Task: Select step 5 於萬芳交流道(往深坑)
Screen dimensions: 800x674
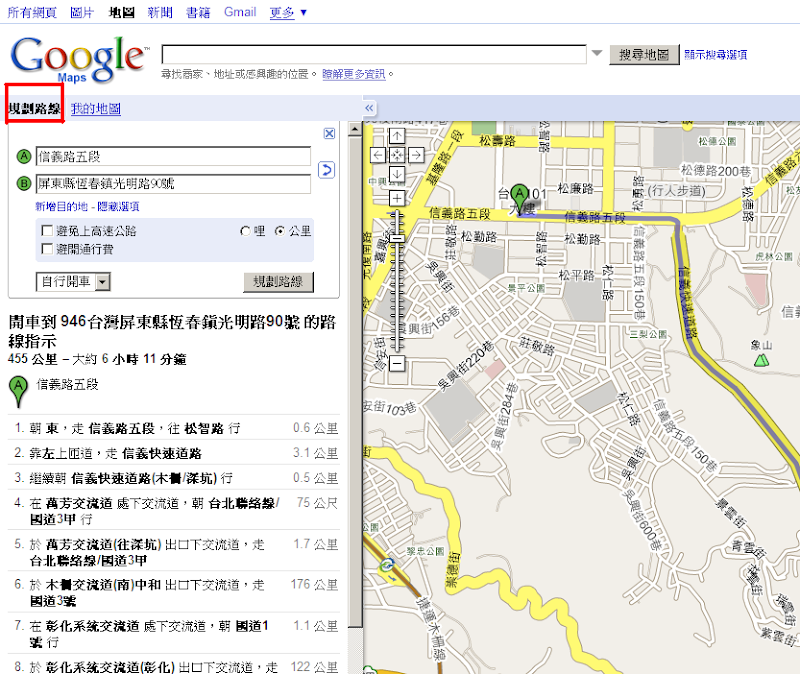Action: (174, 552)
